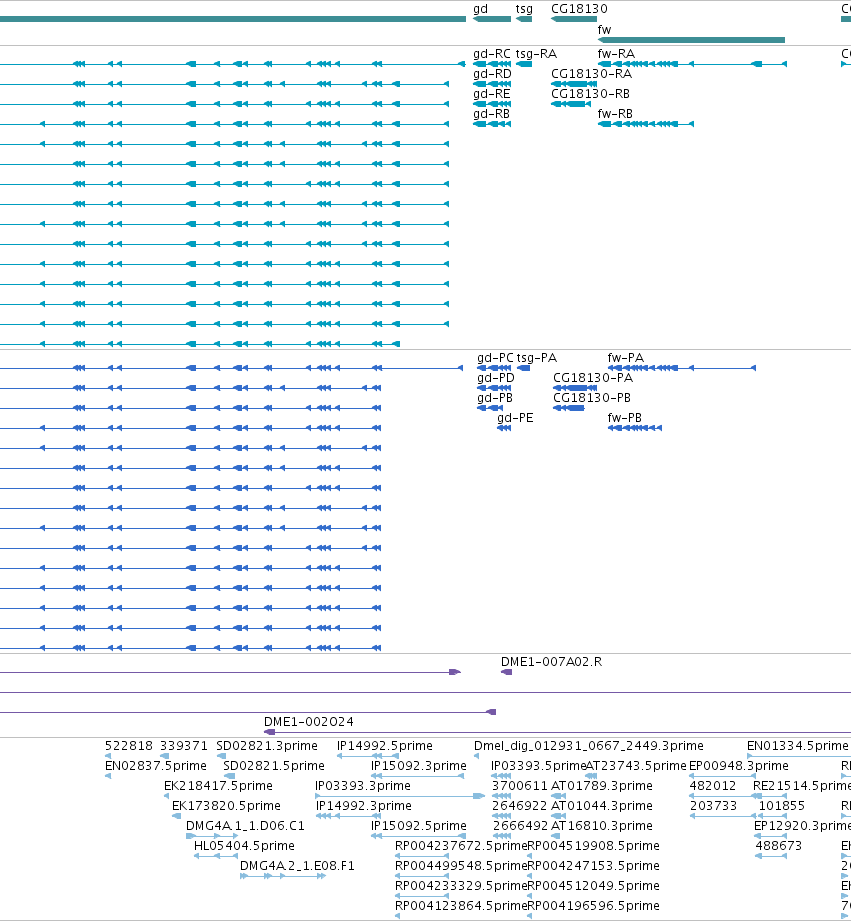Viewport: 851px width, 921px height.
Task: Click the gd-RD transcript label
Action: click(492, 74)
